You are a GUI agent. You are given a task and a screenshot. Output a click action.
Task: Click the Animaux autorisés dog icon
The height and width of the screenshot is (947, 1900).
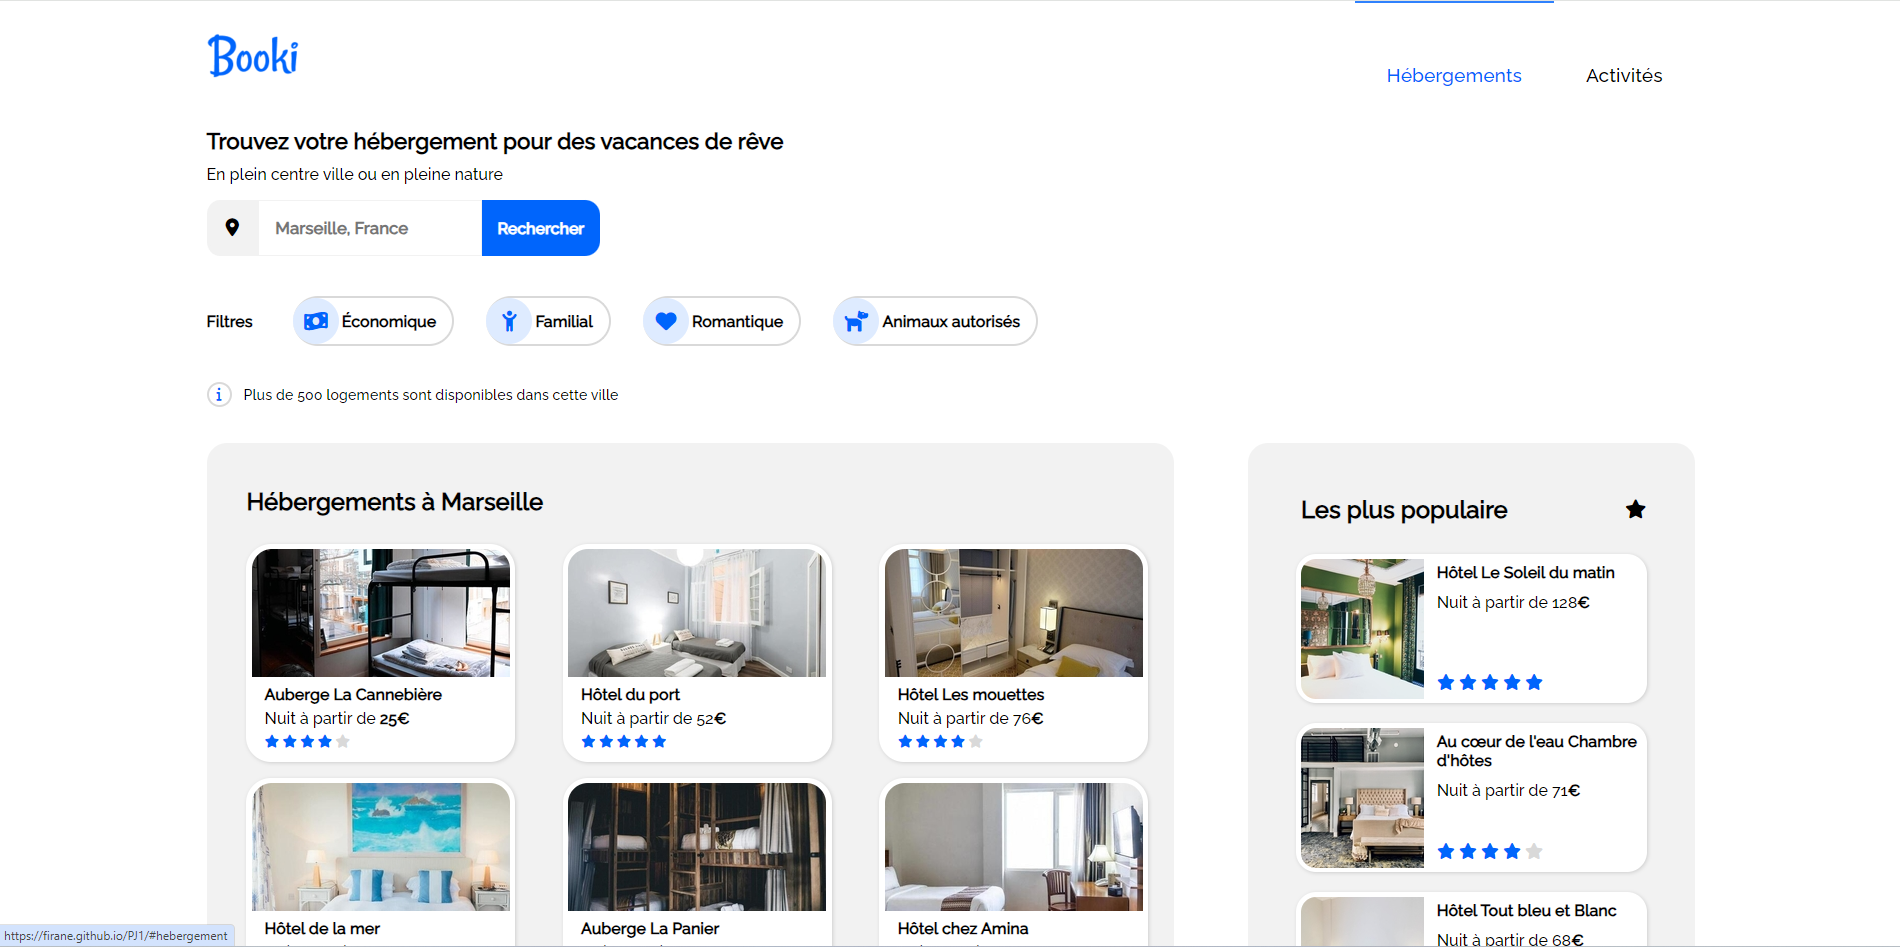(x=856, y=321)
